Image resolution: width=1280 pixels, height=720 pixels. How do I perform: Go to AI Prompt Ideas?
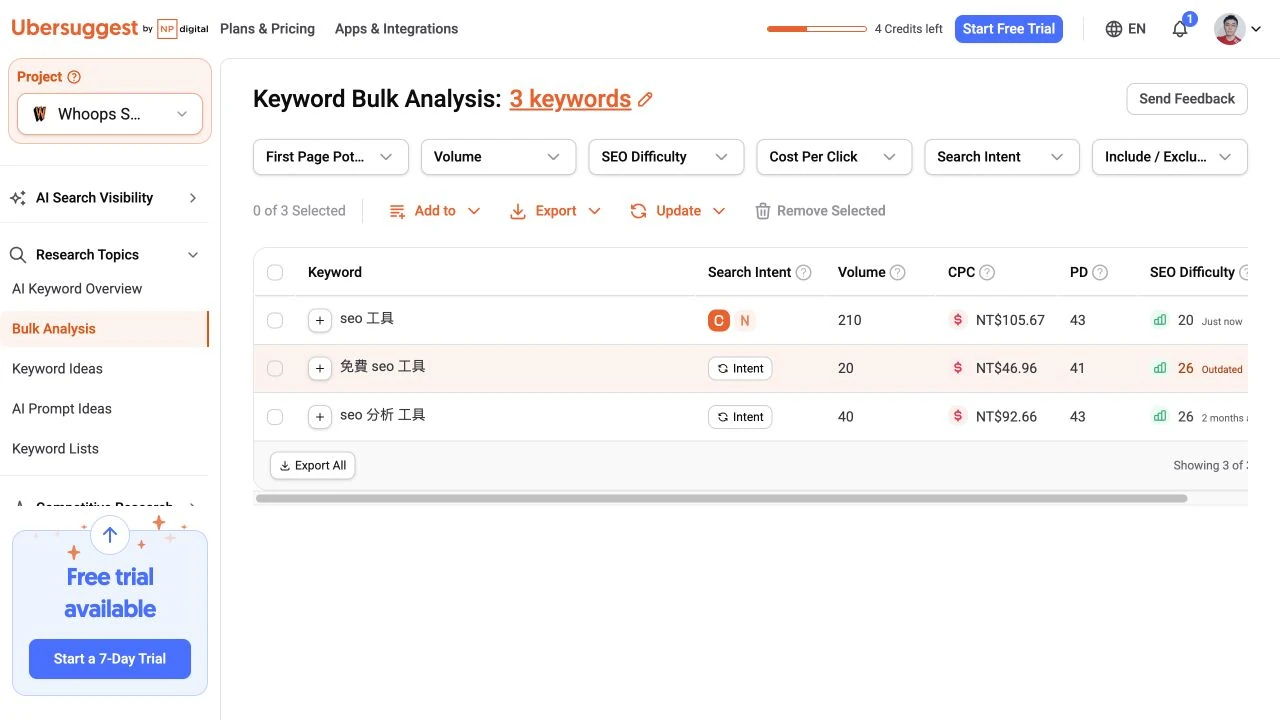point(62,409)
